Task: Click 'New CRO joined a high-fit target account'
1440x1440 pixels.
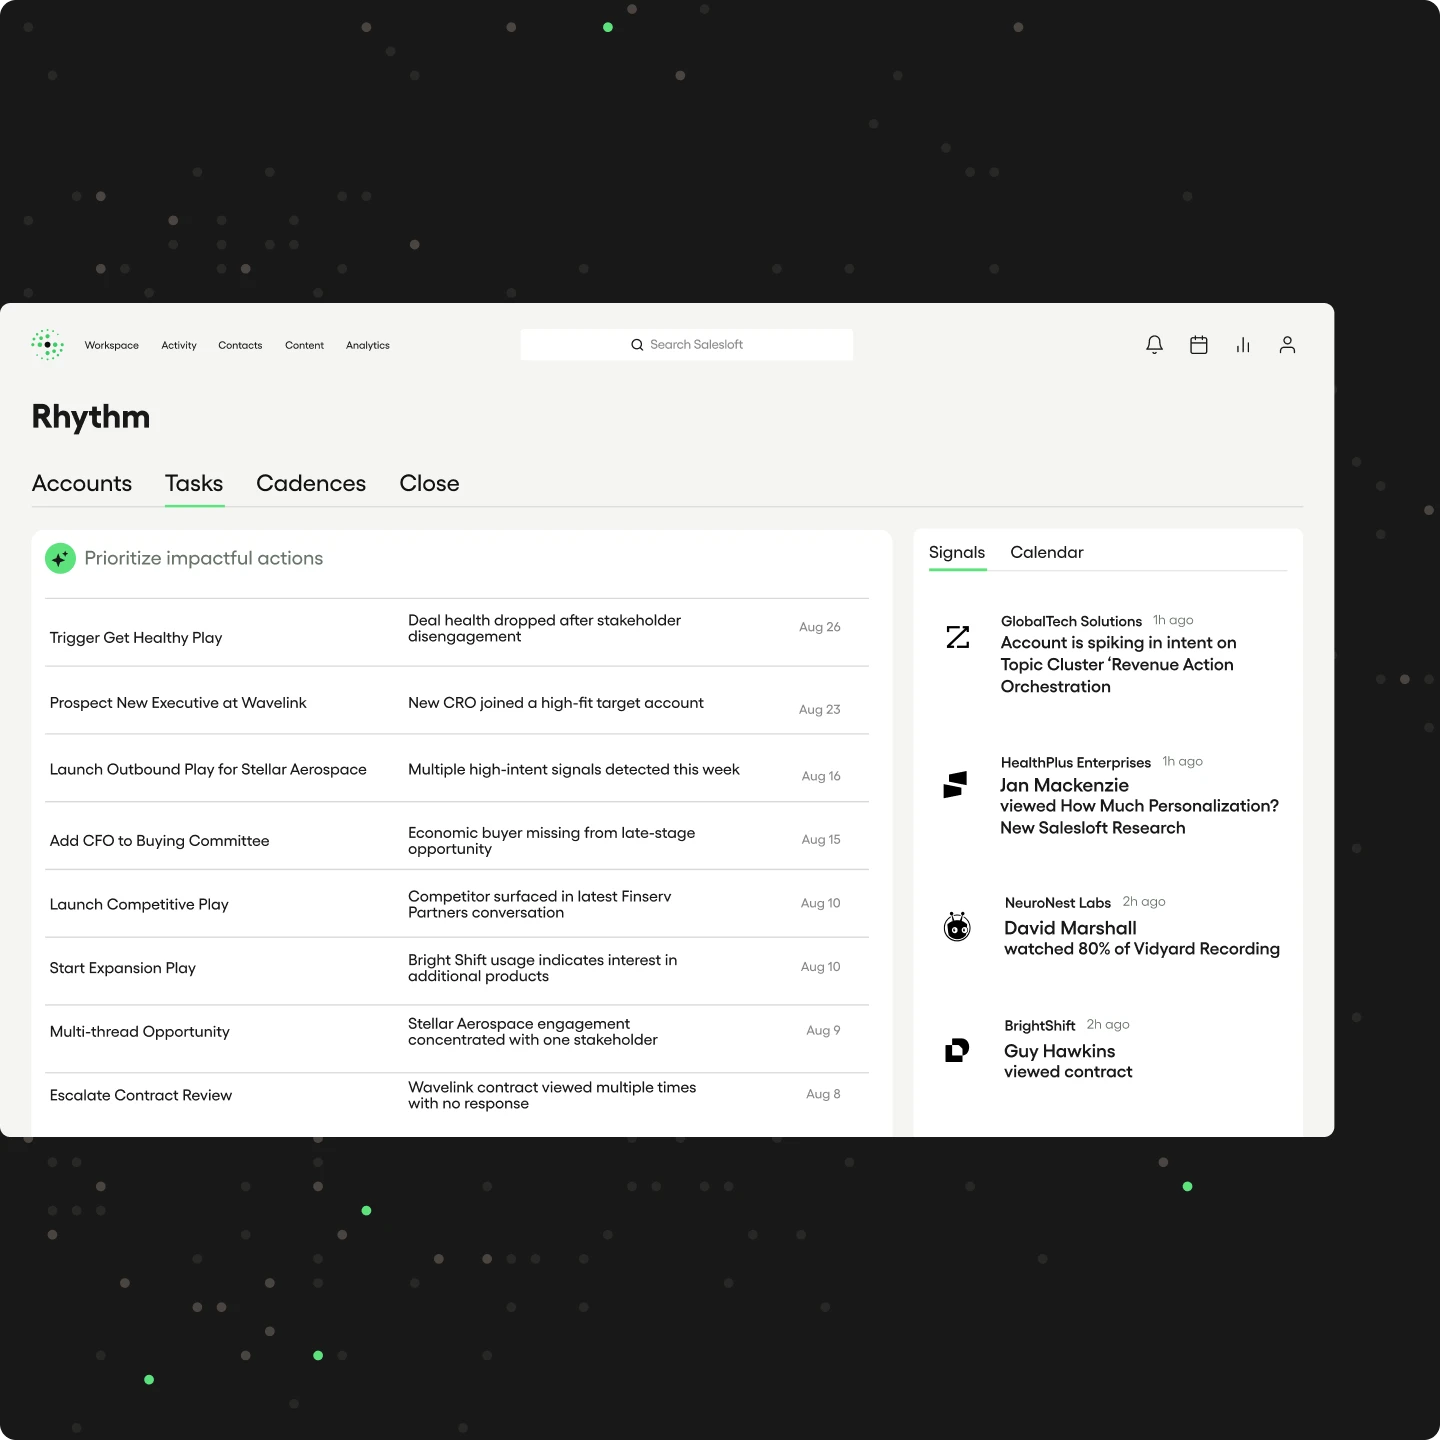Action: (x=556, y=703)
